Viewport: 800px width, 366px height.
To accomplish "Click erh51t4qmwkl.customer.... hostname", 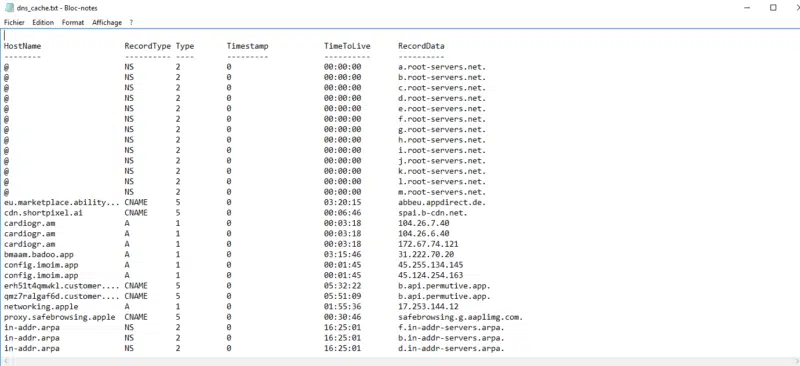I will [62, 286].
